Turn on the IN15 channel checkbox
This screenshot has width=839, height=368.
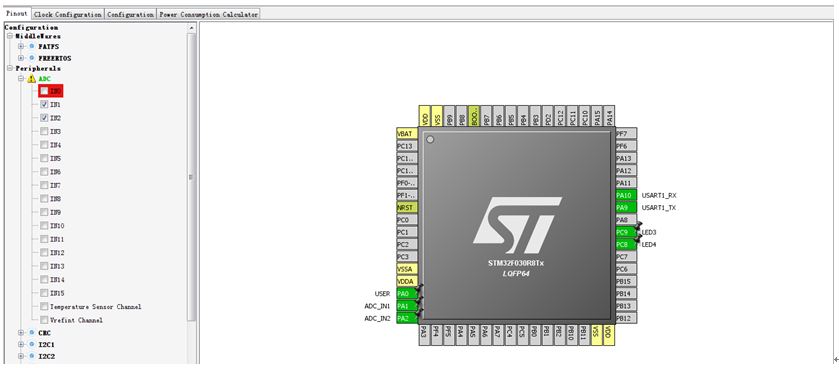click(44, 293)
